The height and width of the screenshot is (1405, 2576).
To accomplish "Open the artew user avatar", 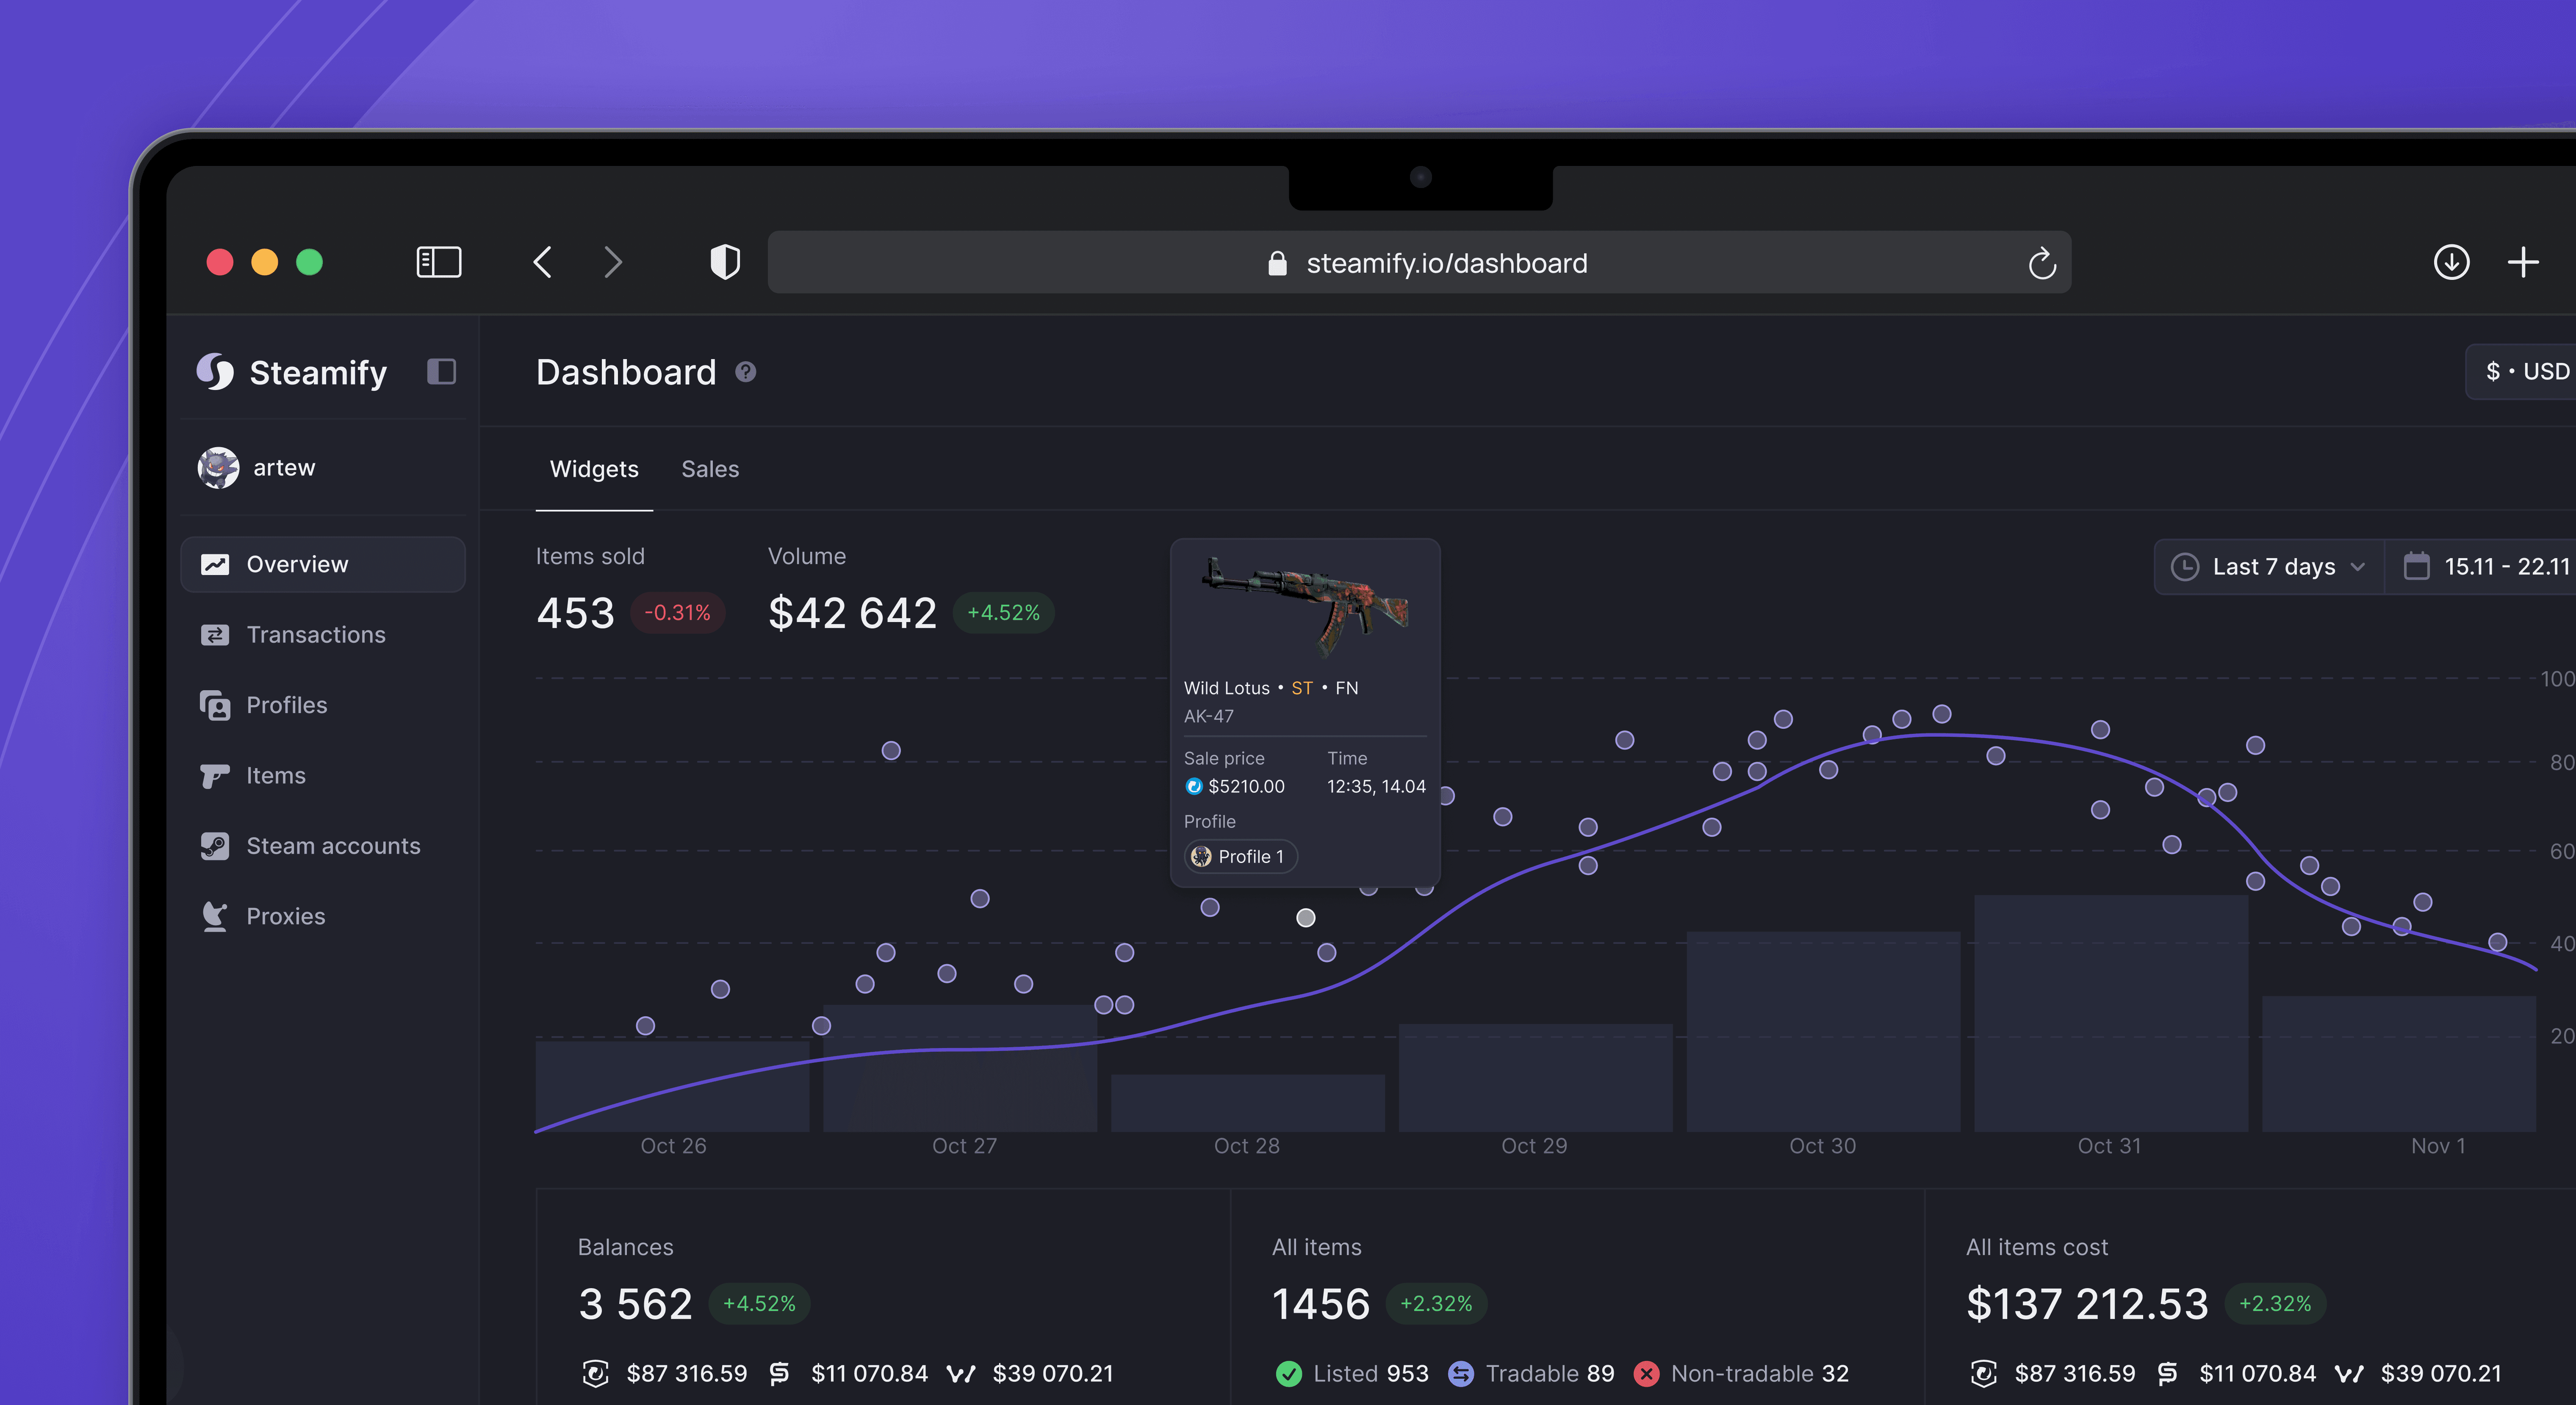I will point(218,468).
